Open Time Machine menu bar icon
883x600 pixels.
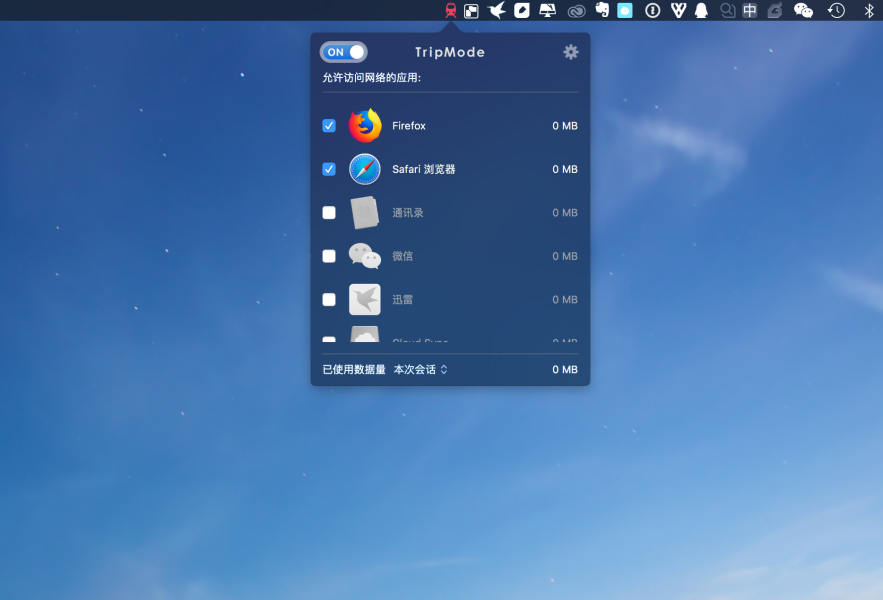pos(836,10)
